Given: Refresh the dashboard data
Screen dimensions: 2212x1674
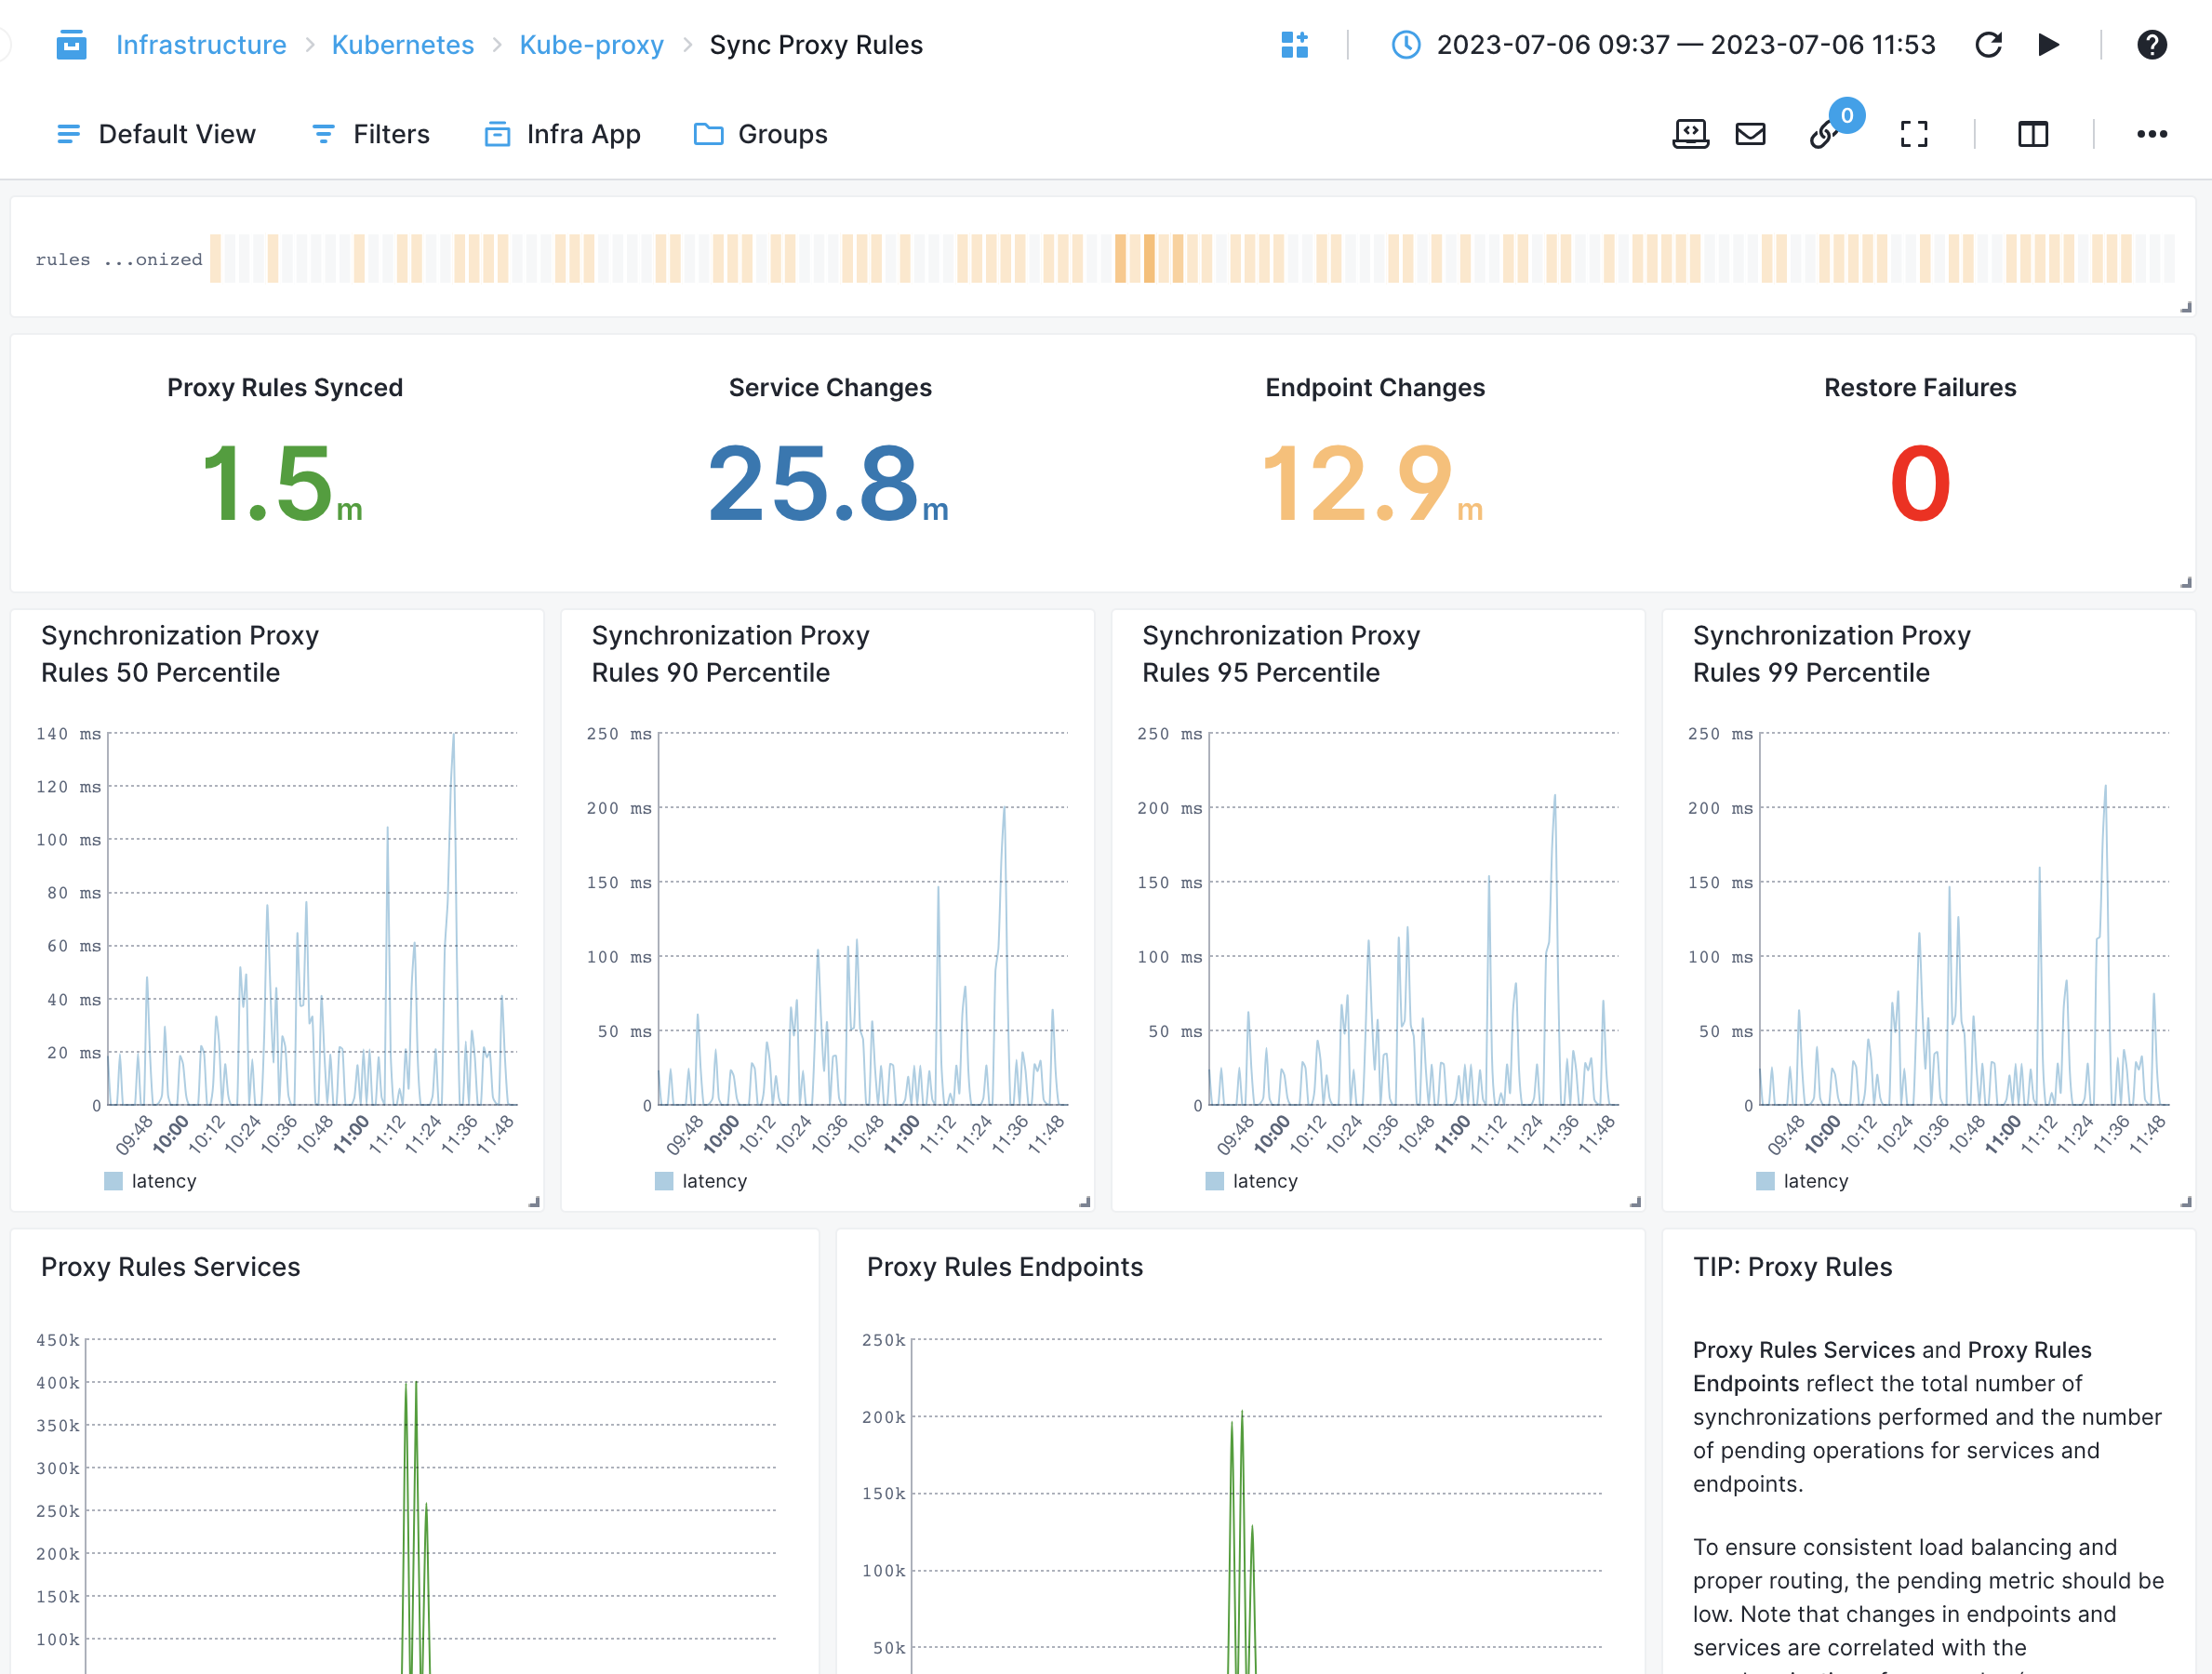Looking at the screenshot, I should click(1988, 45).
